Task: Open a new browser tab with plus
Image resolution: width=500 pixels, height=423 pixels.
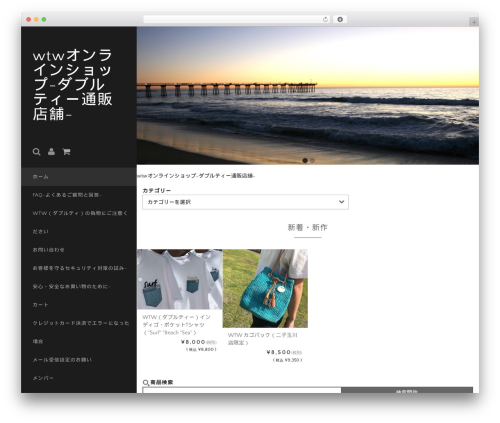Action: click(x=474, y=22)
